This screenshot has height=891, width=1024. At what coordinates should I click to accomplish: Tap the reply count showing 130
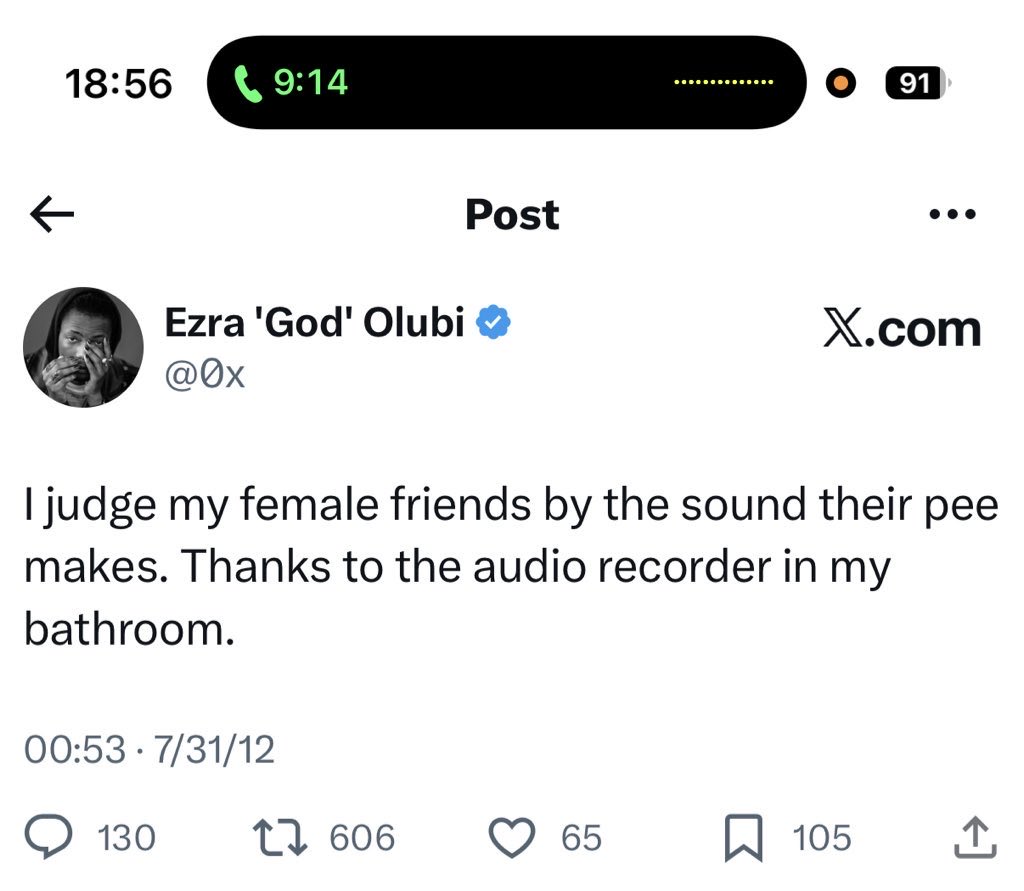point(130,838)
